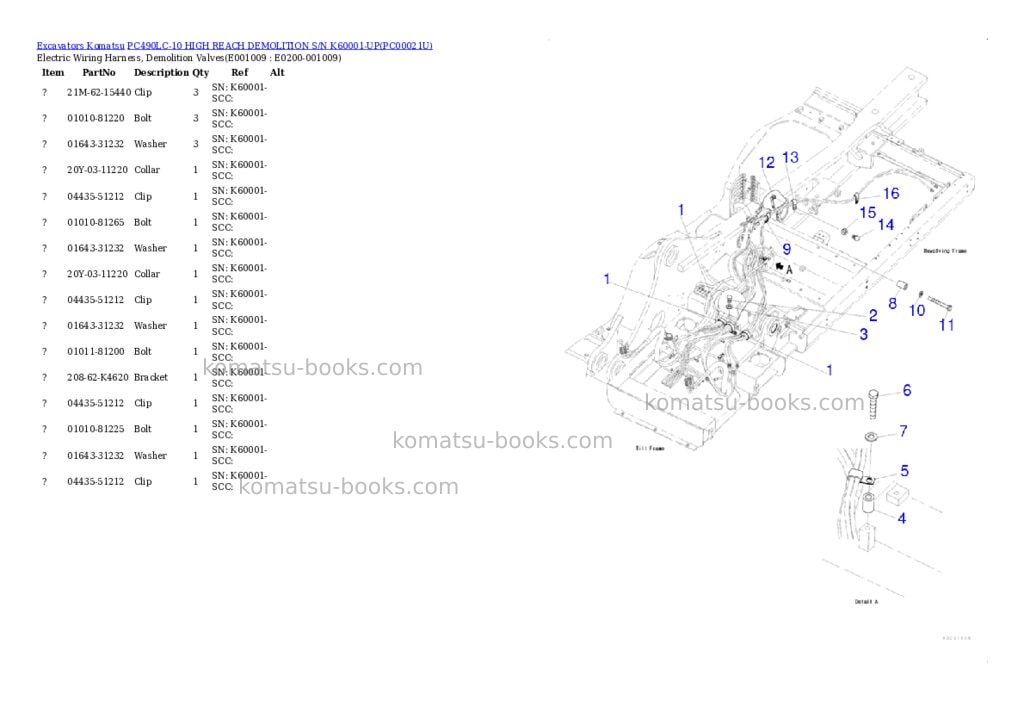This screenshot has height=725, width=1024.
Task: Click callout number 13 in the diagram
Action: [790, 157]
